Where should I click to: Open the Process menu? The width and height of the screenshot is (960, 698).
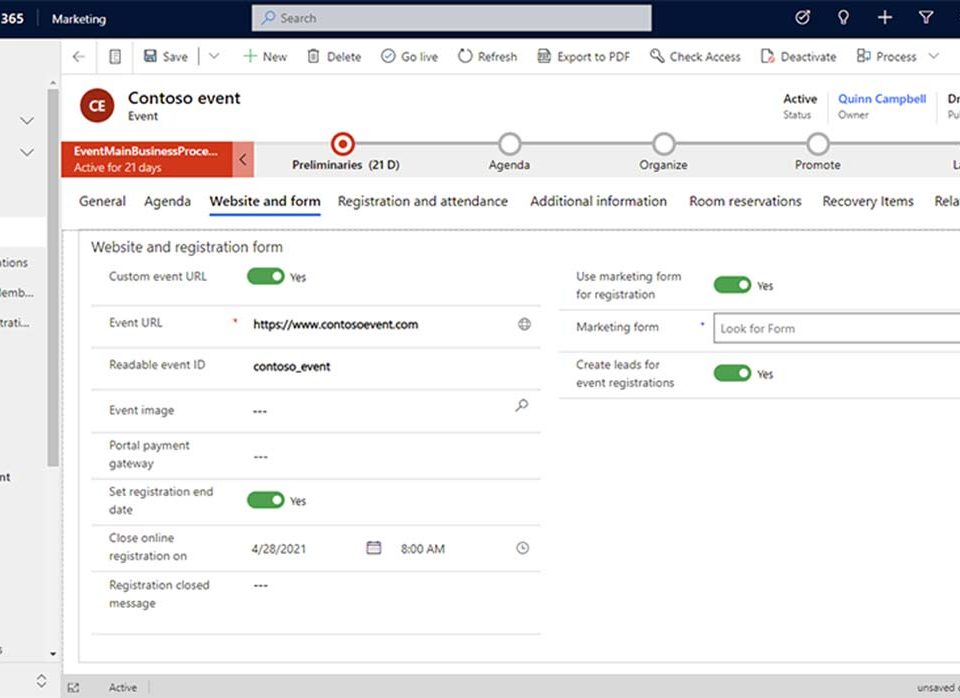[887, 56]
